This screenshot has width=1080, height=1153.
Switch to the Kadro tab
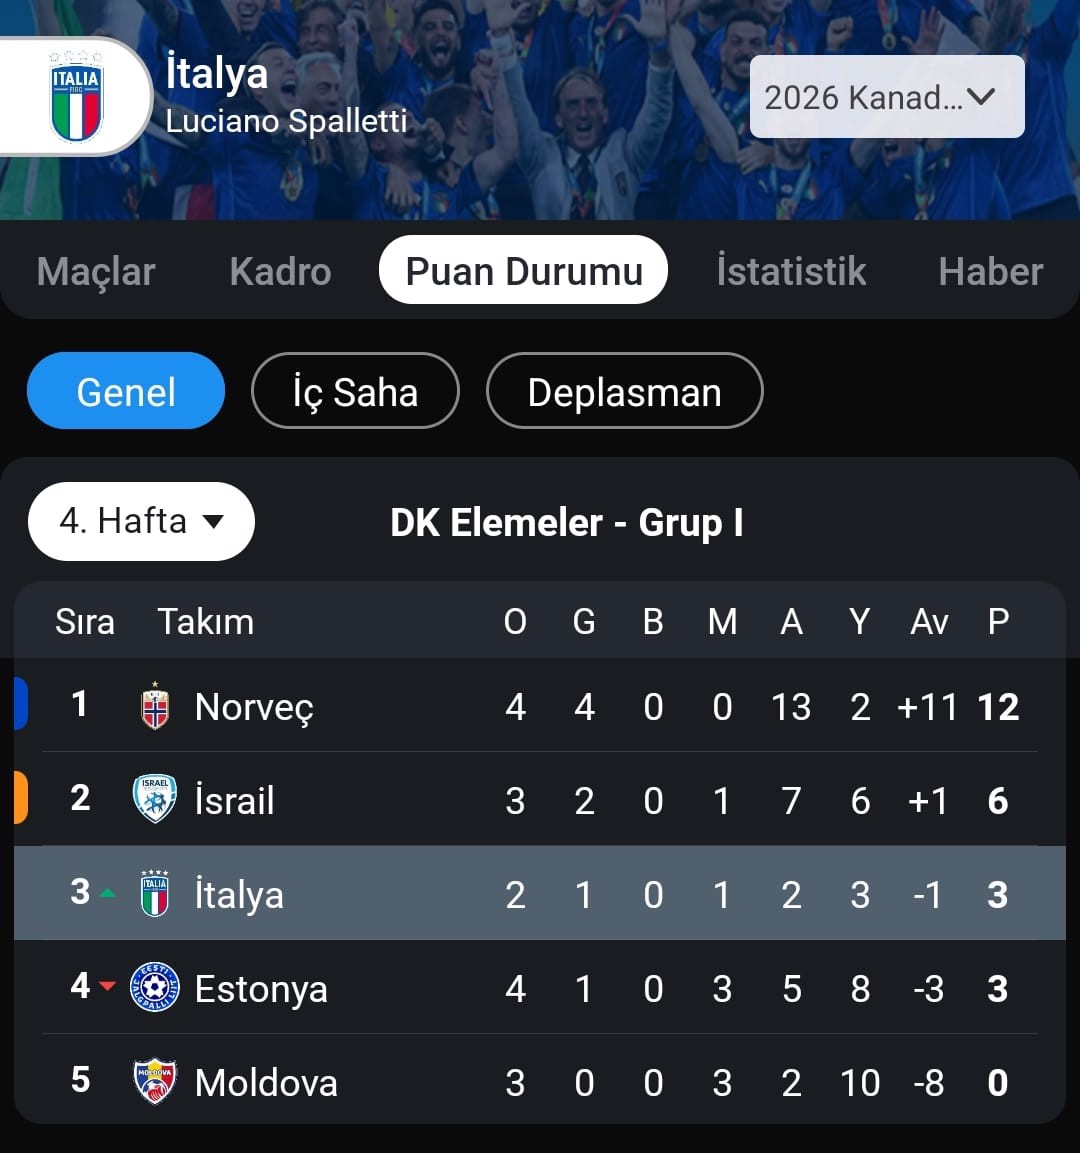tap(280, 271)
